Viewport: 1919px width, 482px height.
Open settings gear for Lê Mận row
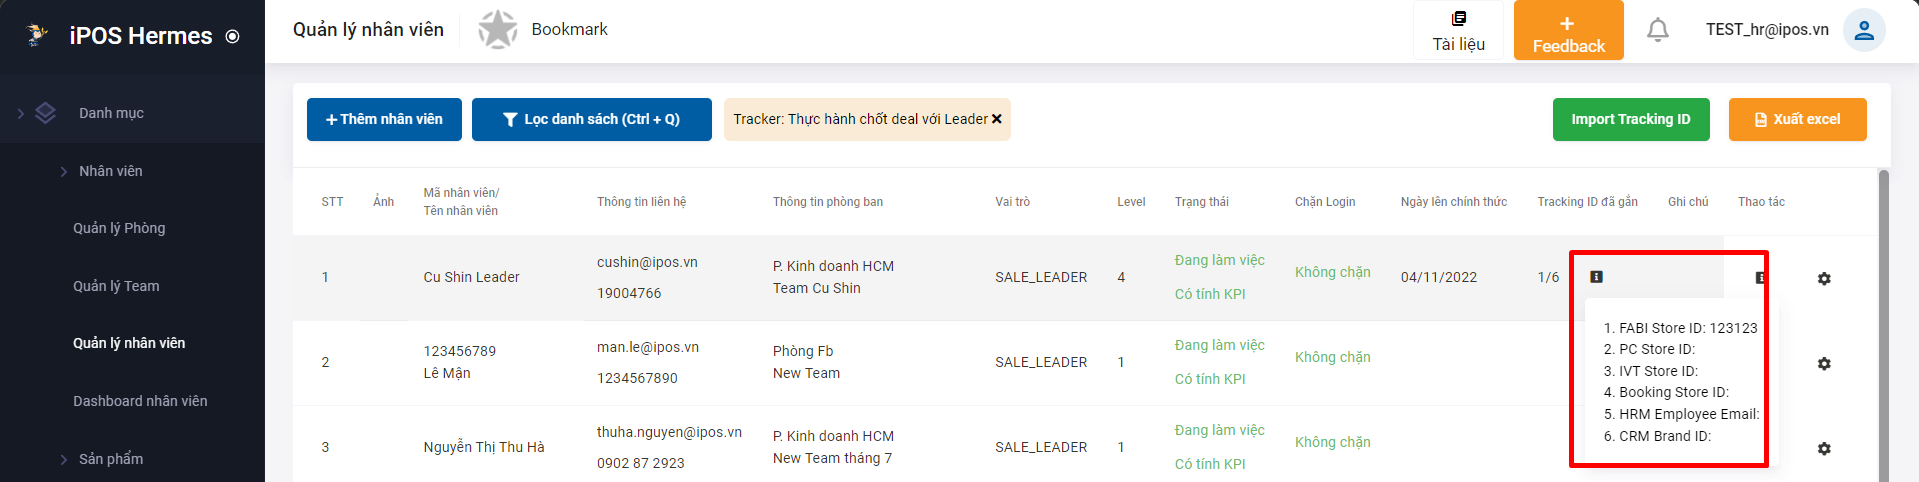click(x=1824, y=363)
